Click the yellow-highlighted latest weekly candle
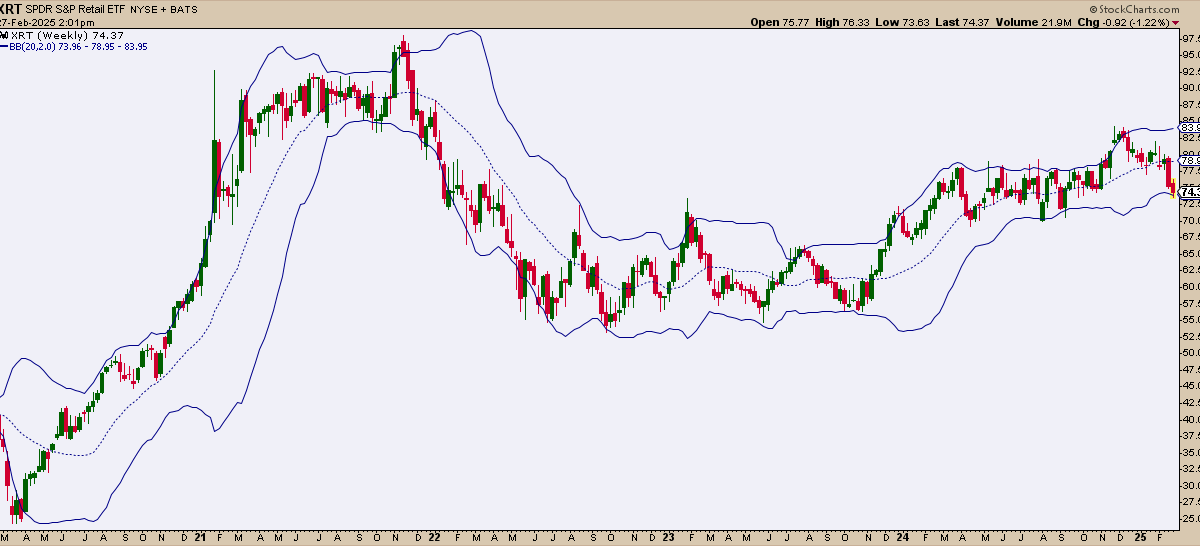Screen dimensions: 1200x546 [x=1172, y=190]
